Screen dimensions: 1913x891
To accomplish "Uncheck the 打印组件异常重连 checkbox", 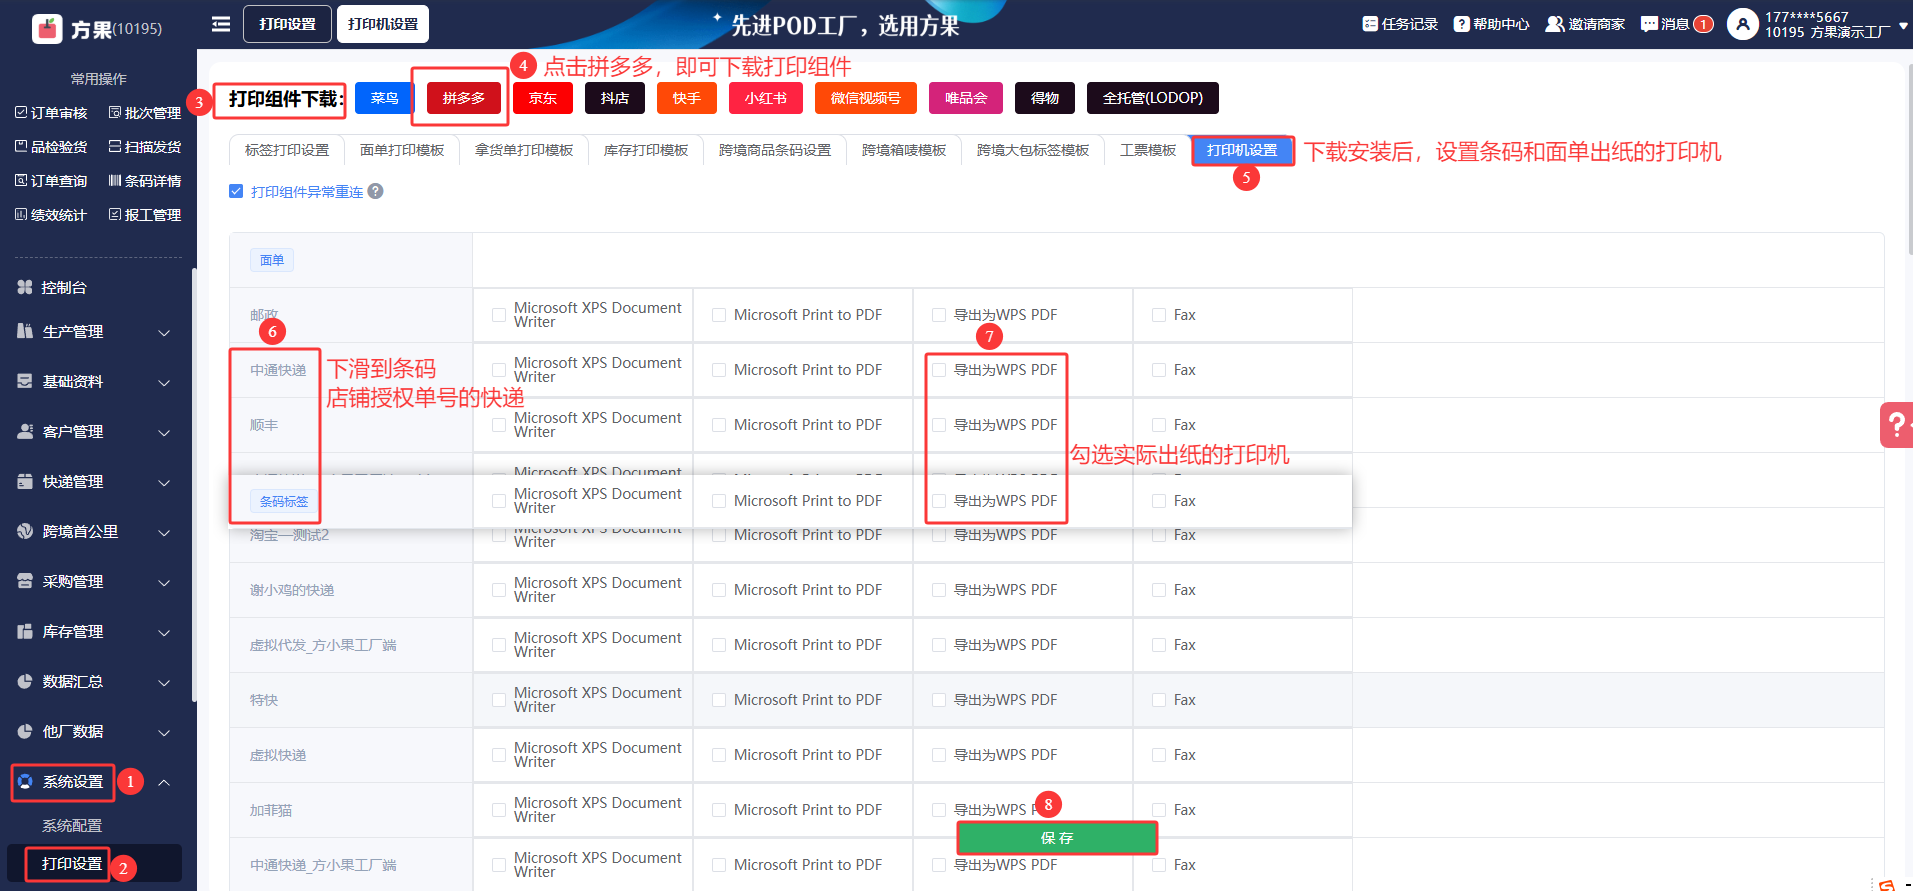I will click(x=236, y=191).
